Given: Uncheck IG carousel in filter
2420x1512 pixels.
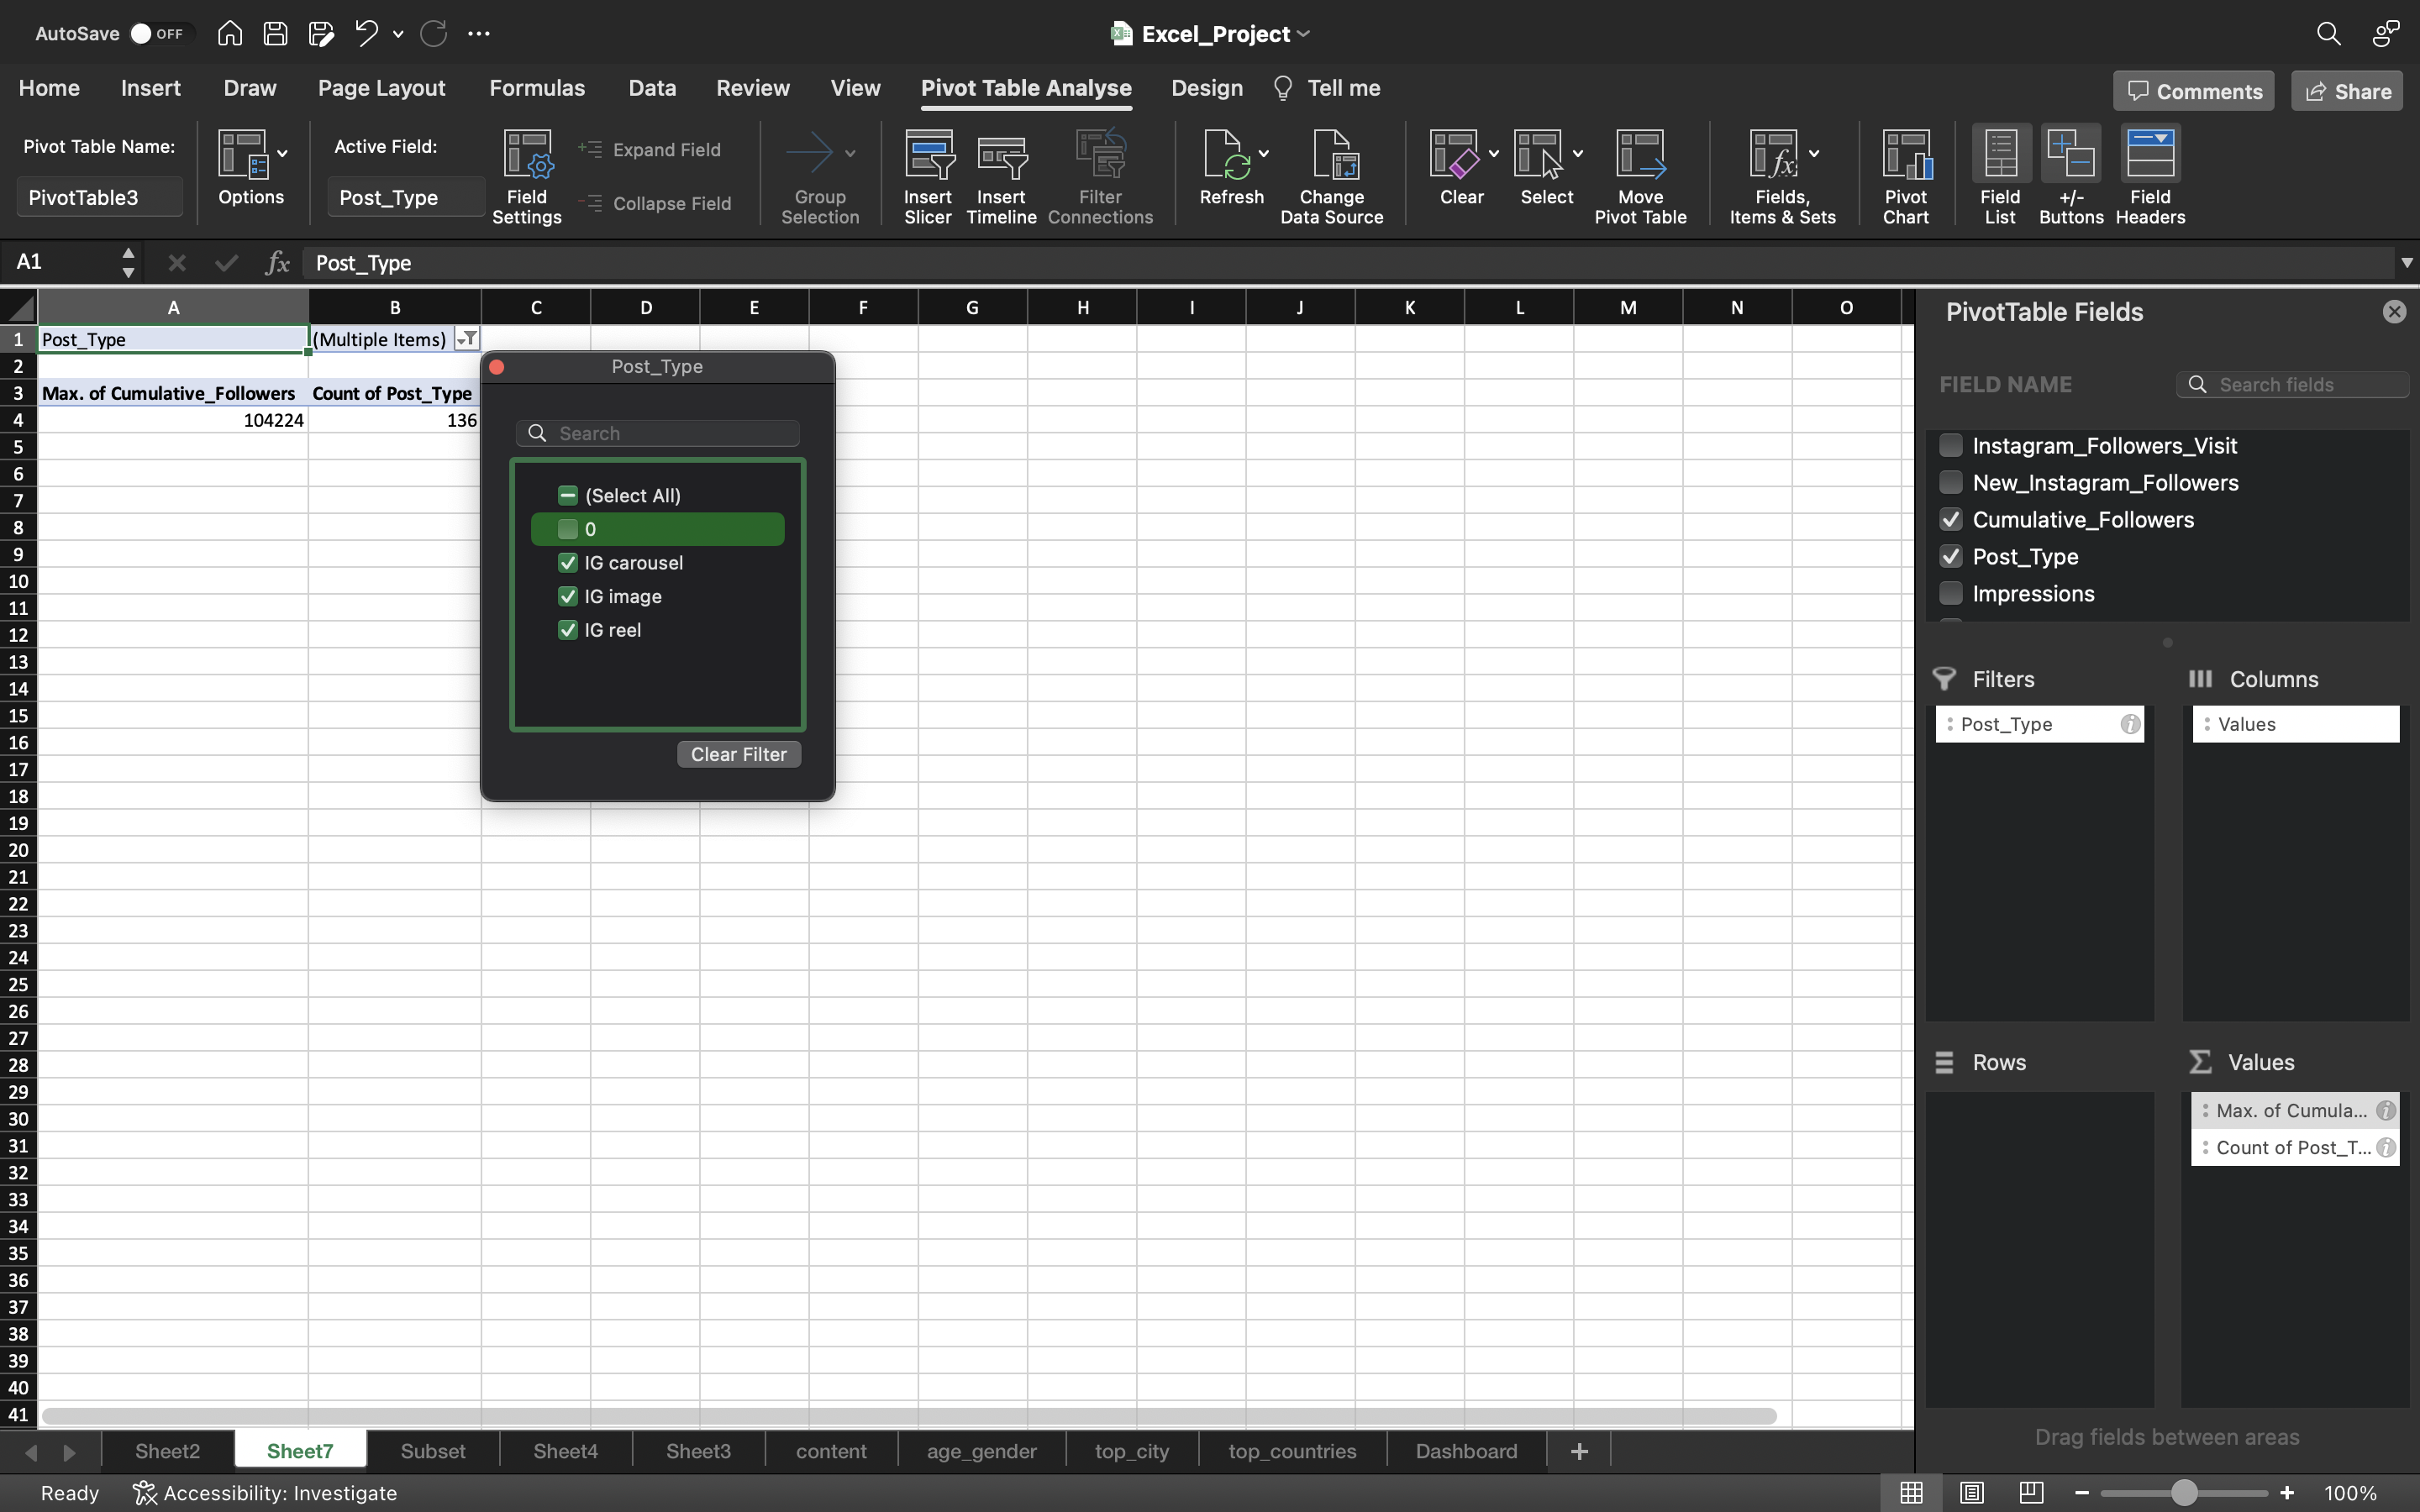Looking at the screenshot, I should 568,563.
